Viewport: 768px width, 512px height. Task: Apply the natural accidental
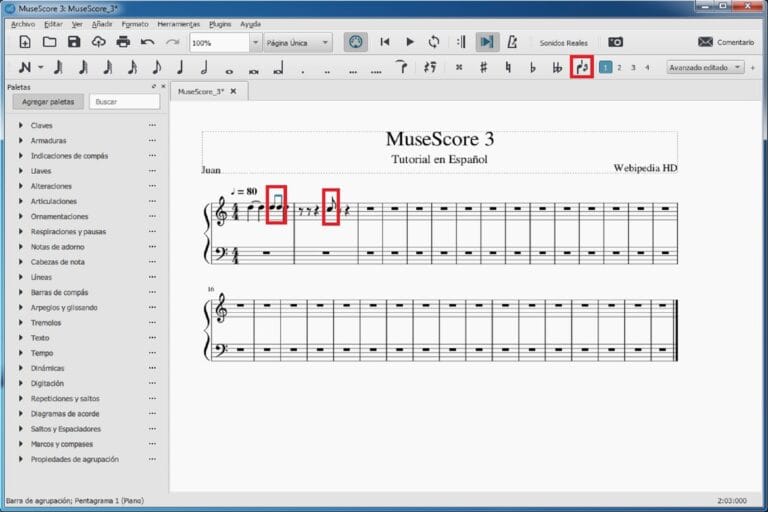pyautogui.click(x=508, y=68)
